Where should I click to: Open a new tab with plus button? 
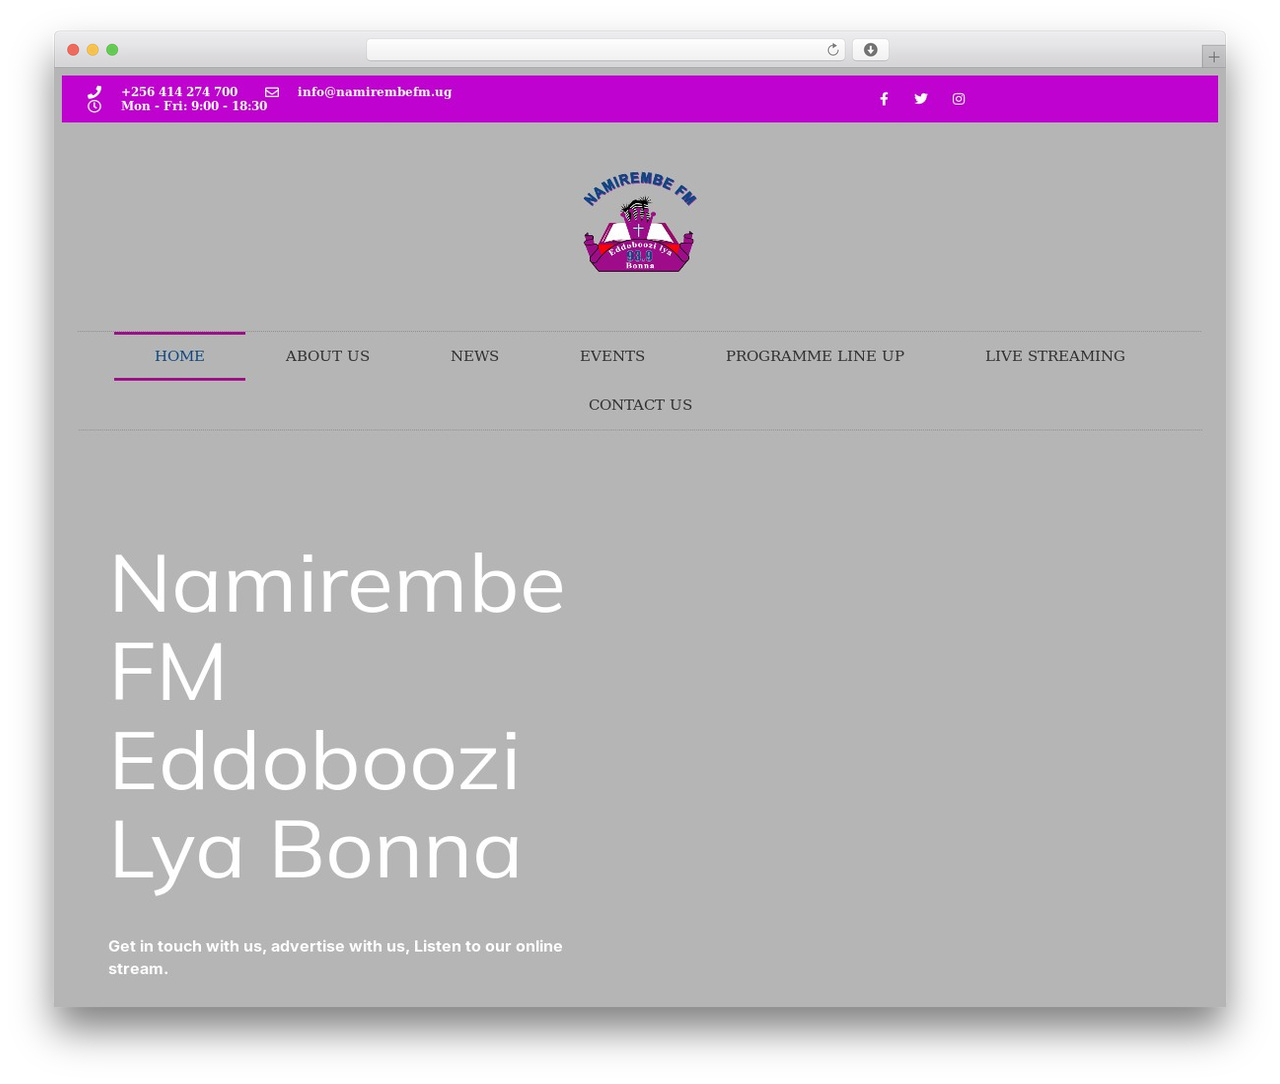[x=1213, y=57]
